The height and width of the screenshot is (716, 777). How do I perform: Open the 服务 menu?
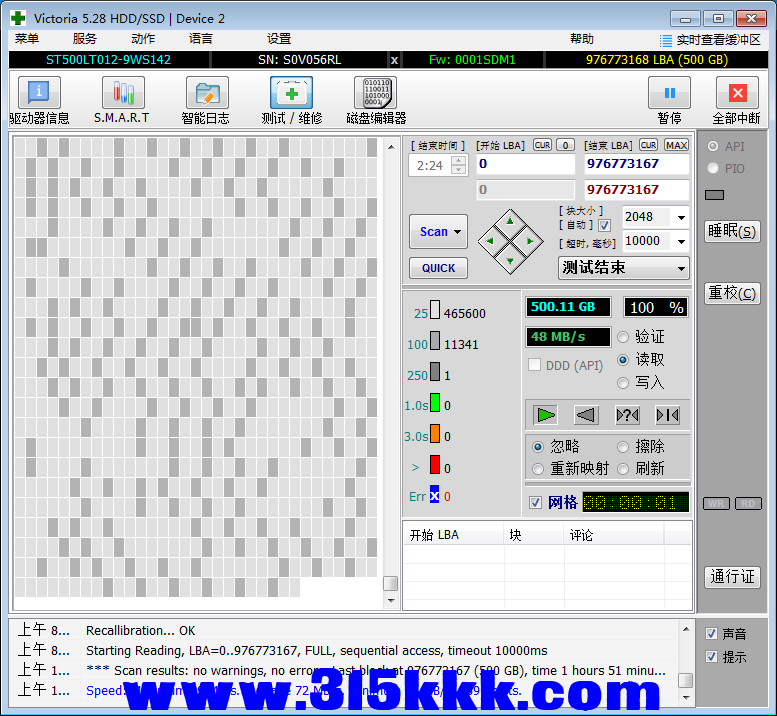(84, 39)
